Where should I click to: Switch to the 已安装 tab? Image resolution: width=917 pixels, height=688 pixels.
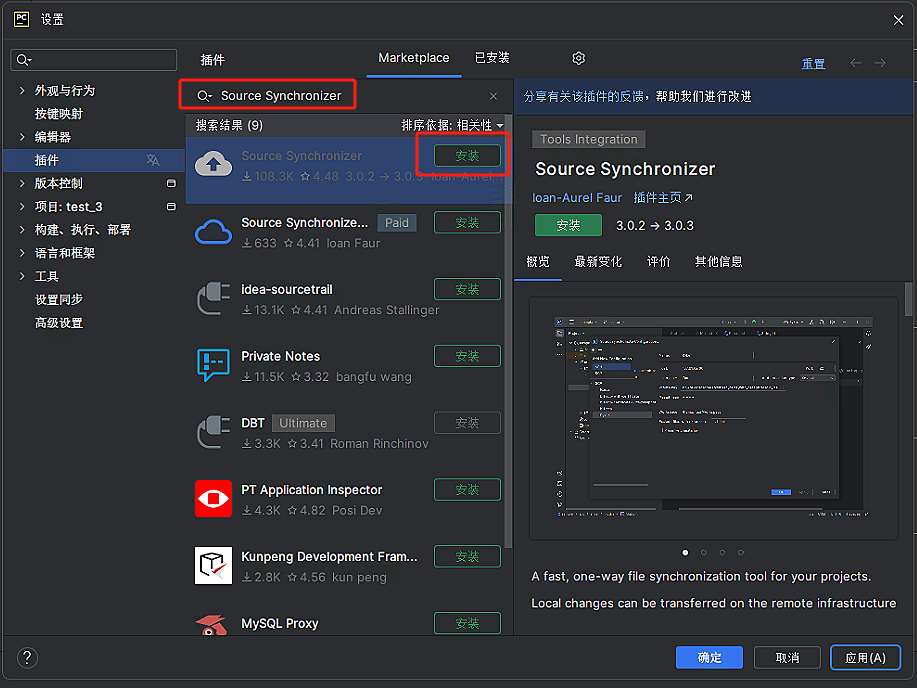(x=492, y=58)
